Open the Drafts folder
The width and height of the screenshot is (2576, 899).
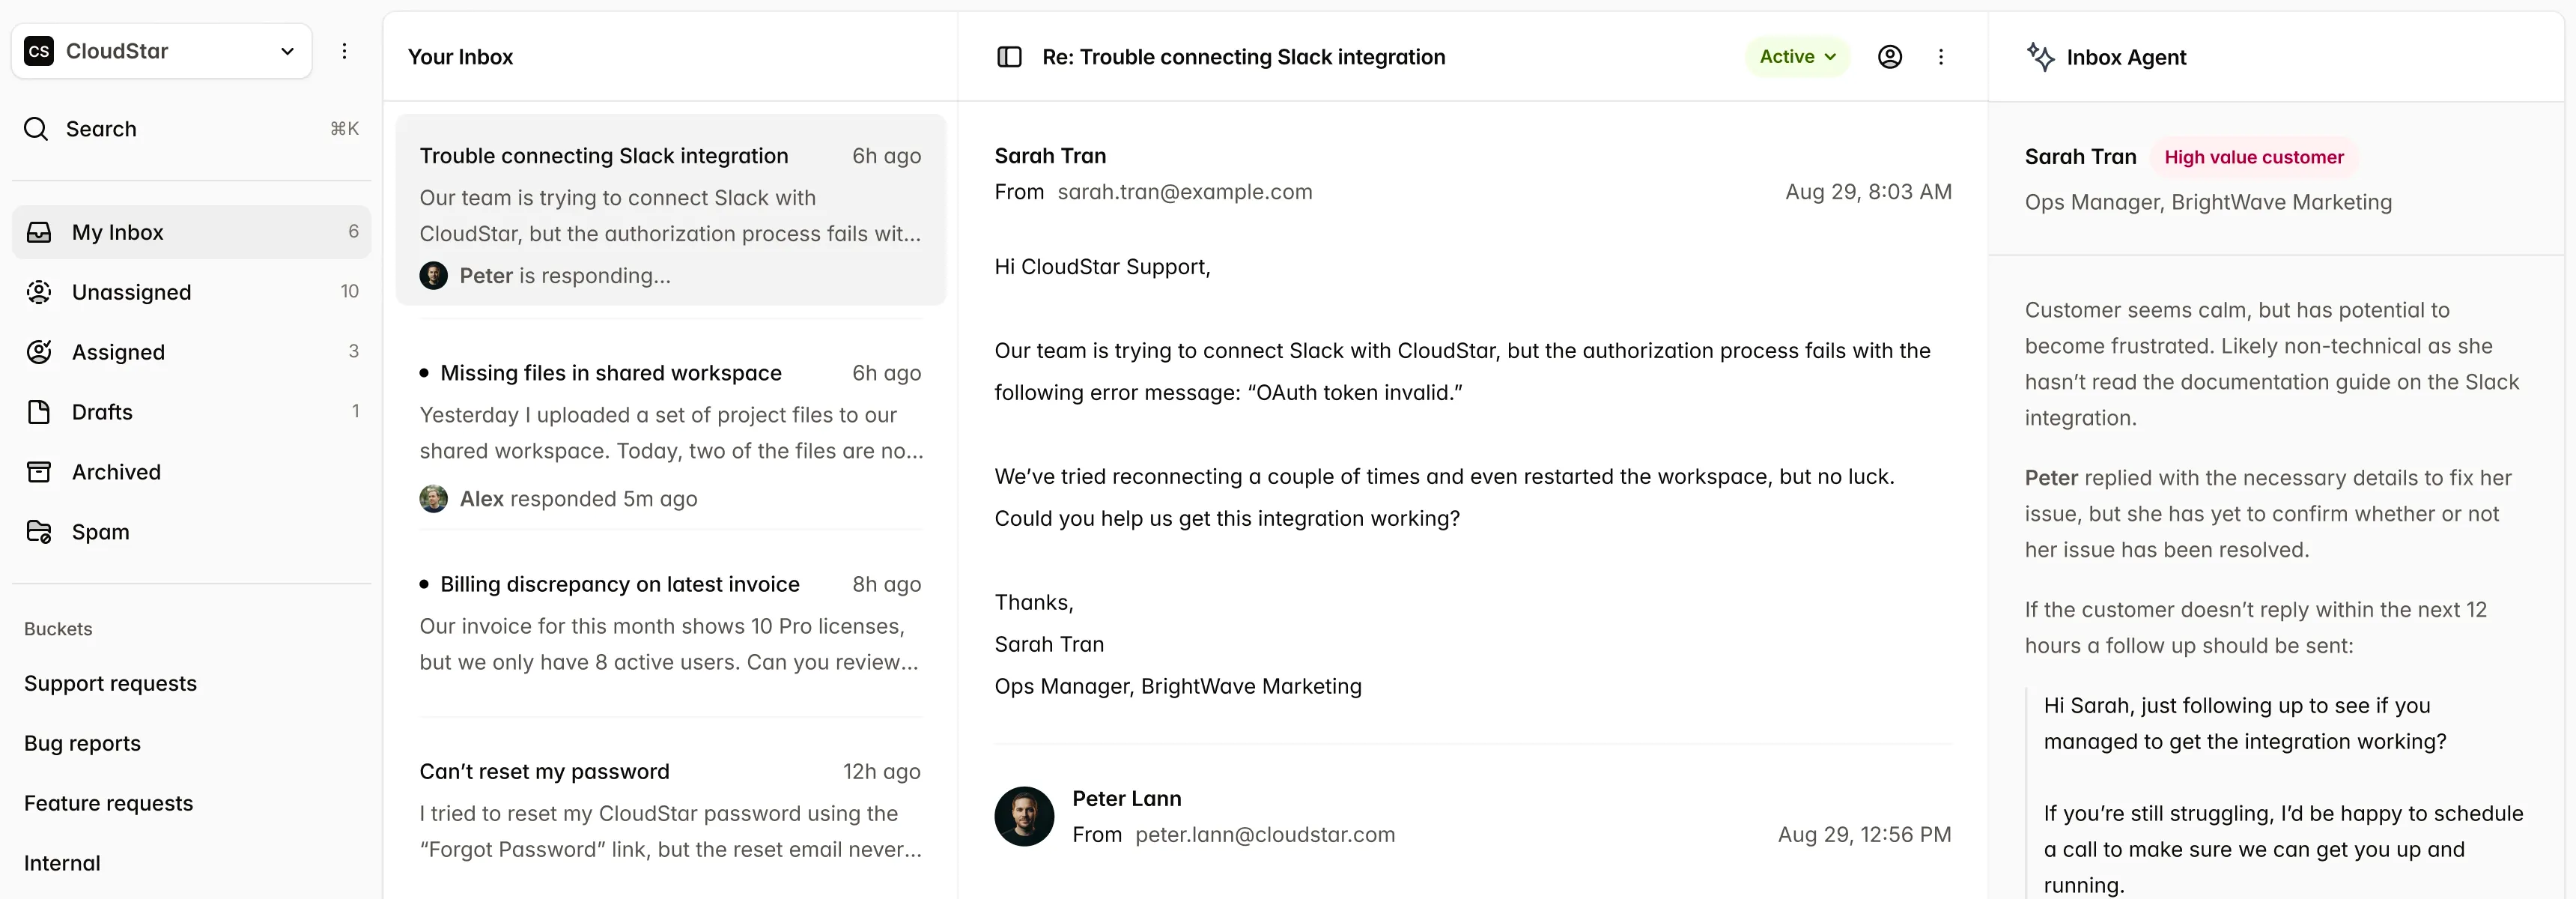click(x=102, y=412)
